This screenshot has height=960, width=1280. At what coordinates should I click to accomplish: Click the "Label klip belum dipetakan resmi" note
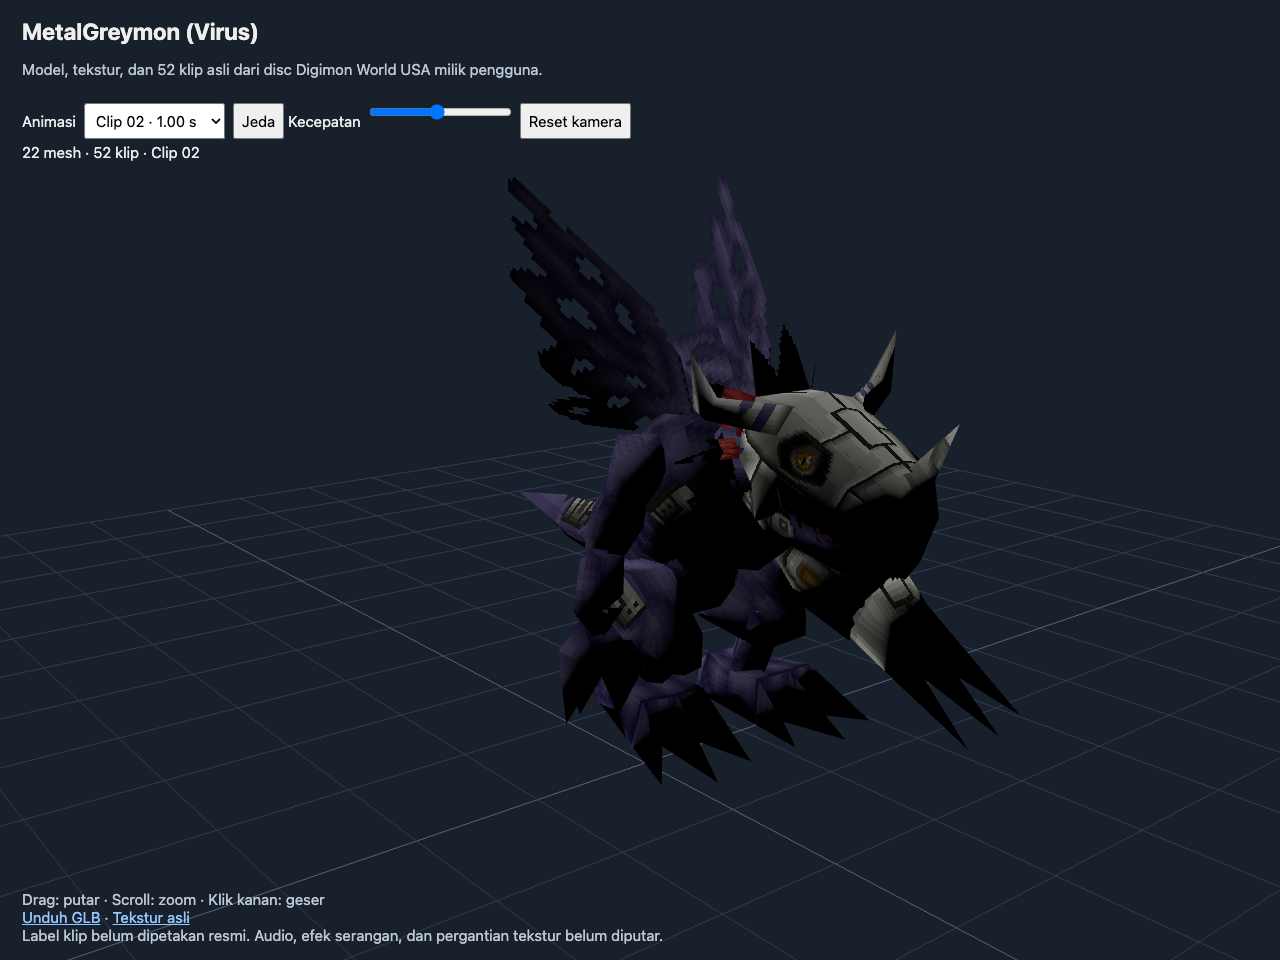click(x=342, y=936)
